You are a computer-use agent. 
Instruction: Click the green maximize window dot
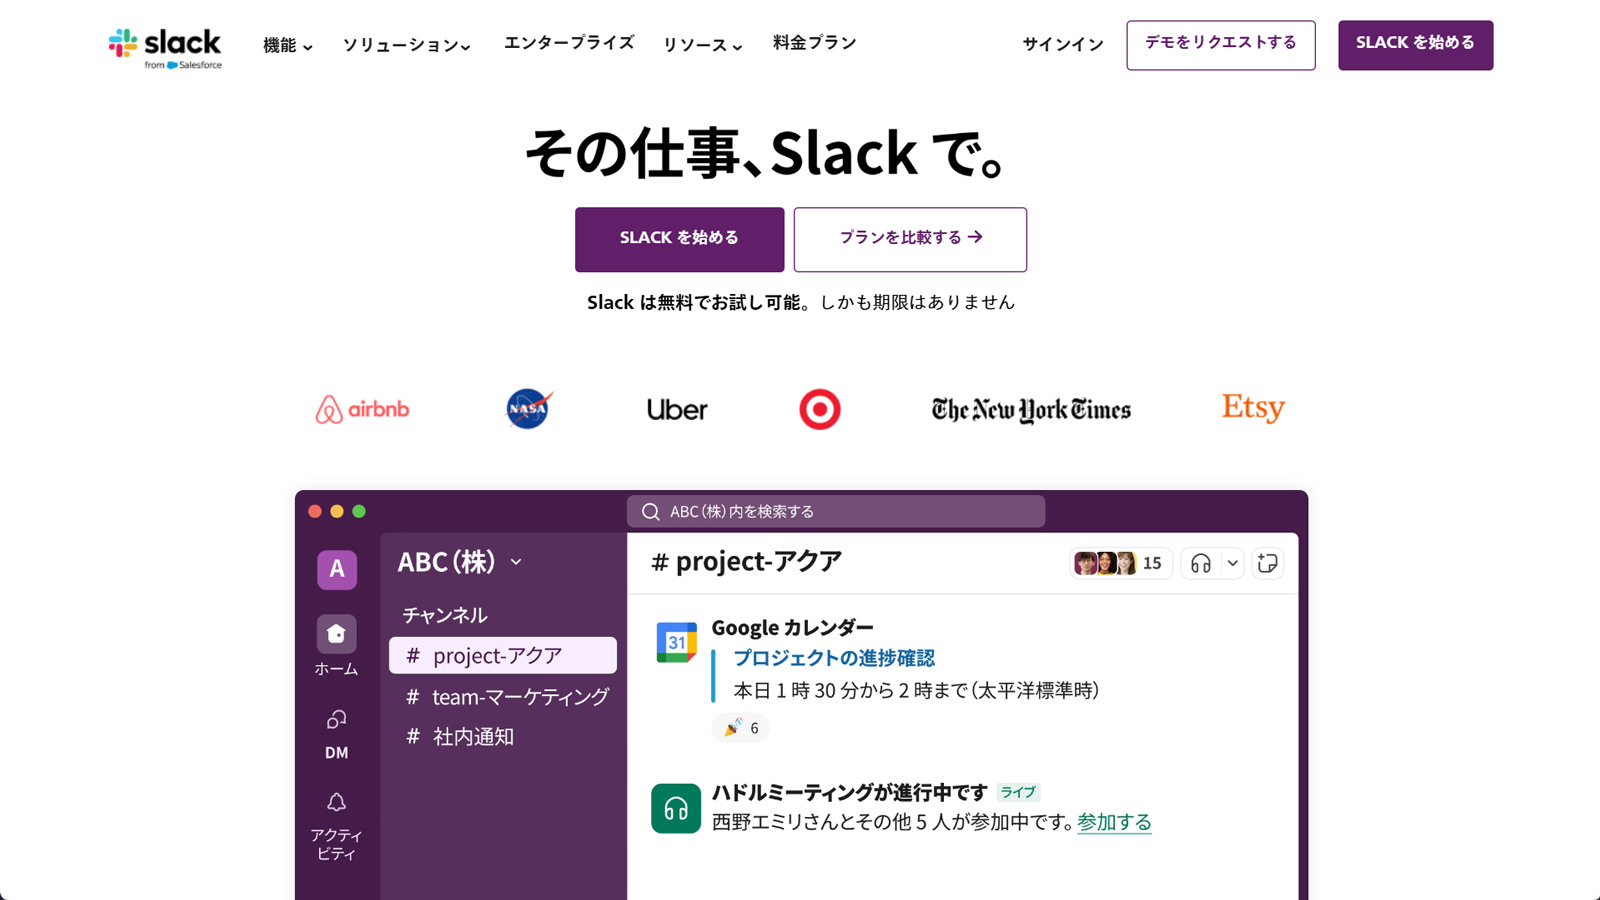tap(359, 511)
